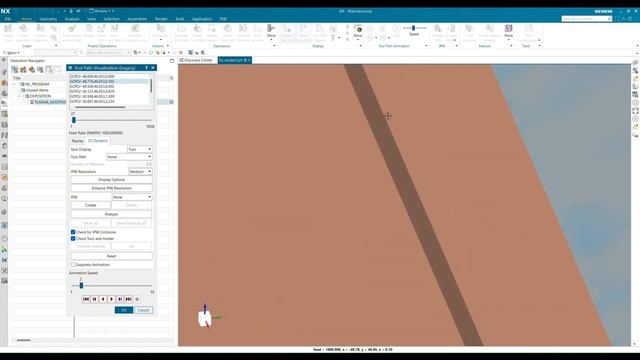Toggle Check for IPW Collisions checkbox

pyautogui.click(x=73, y=232)
